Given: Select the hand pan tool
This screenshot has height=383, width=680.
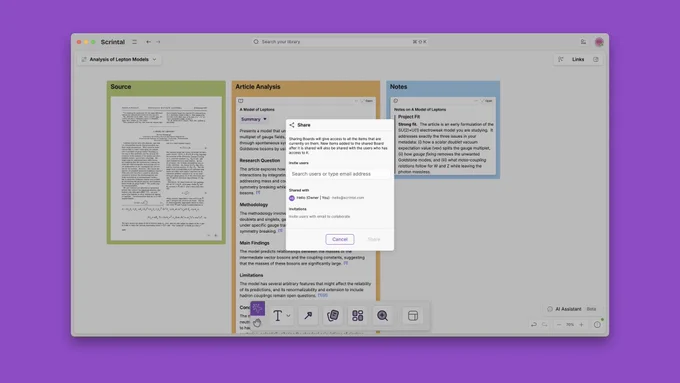Looking at the screenshot, I should (257, 323).
